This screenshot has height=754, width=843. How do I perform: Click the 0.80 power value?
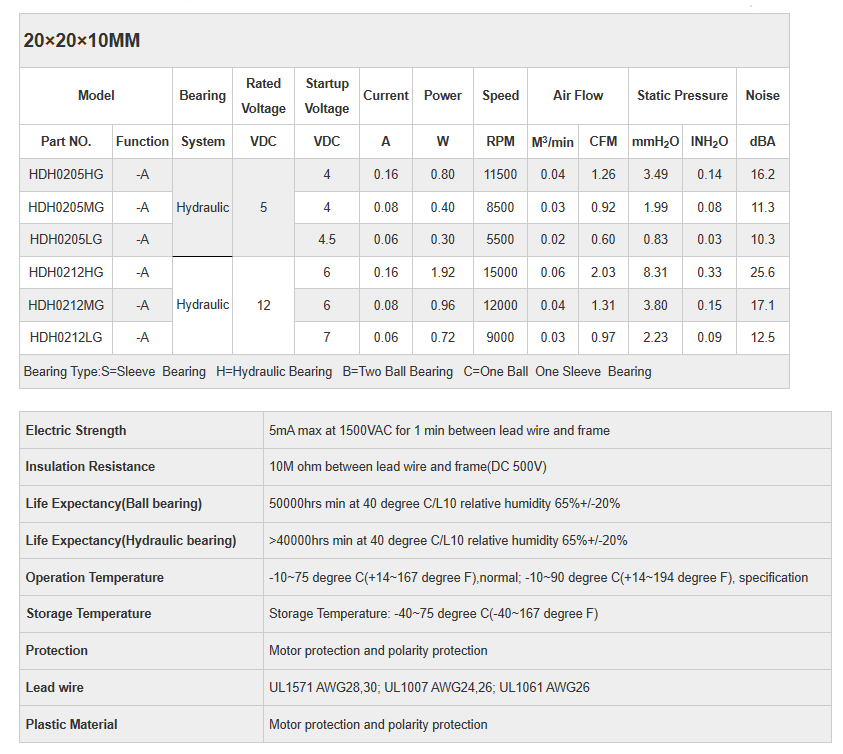443,175
